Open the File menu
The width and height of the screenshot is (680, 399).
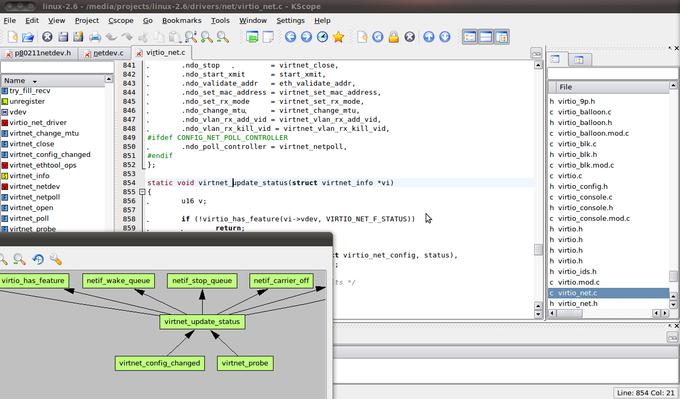pos(10,20)
